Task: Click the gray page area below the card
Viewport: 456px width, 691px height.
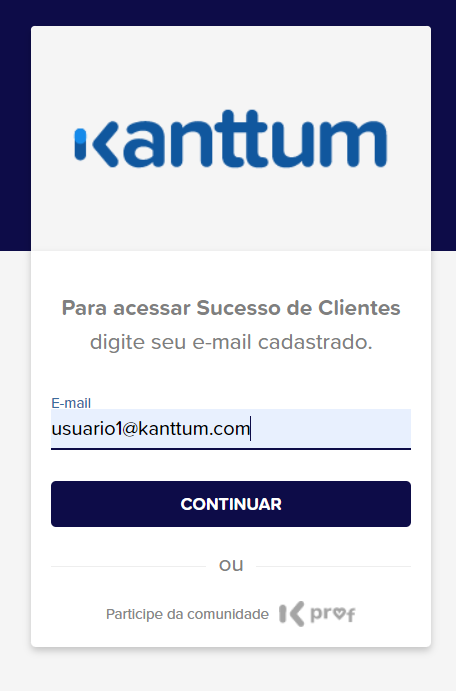Action: pos(228,670)
